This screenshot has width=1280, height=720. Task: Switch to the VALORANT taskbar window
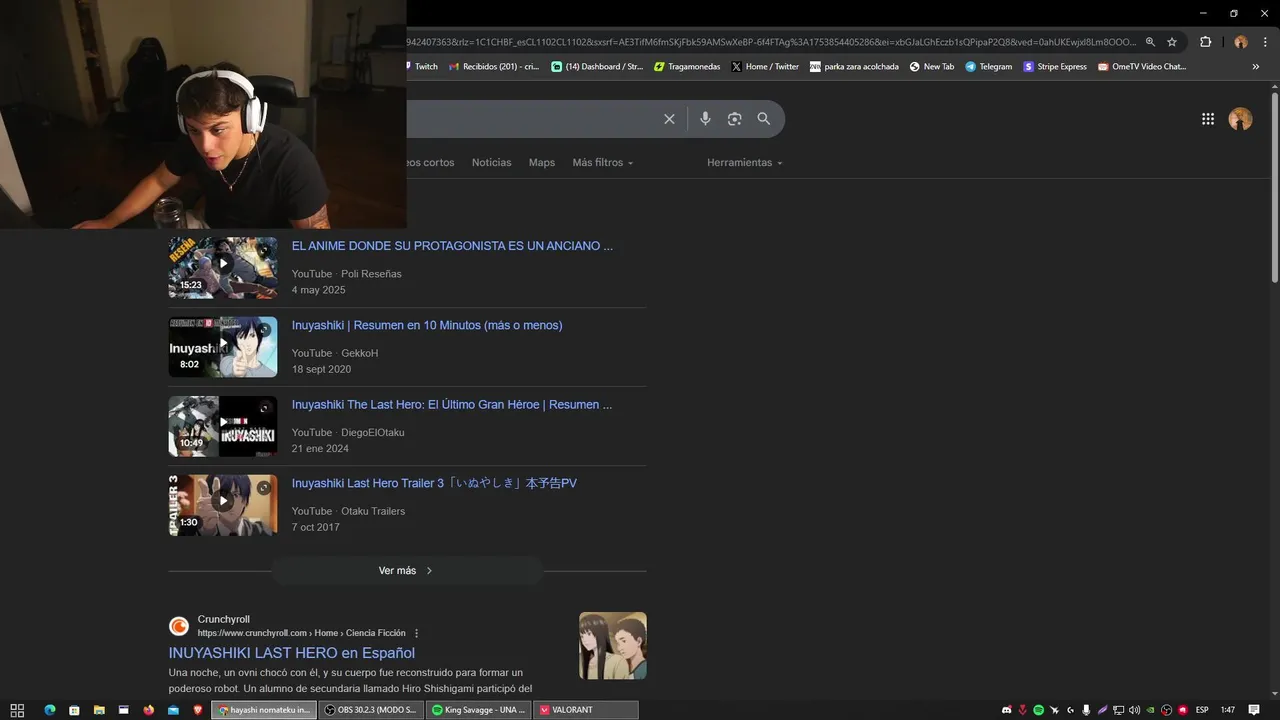[x=586, y=710]
